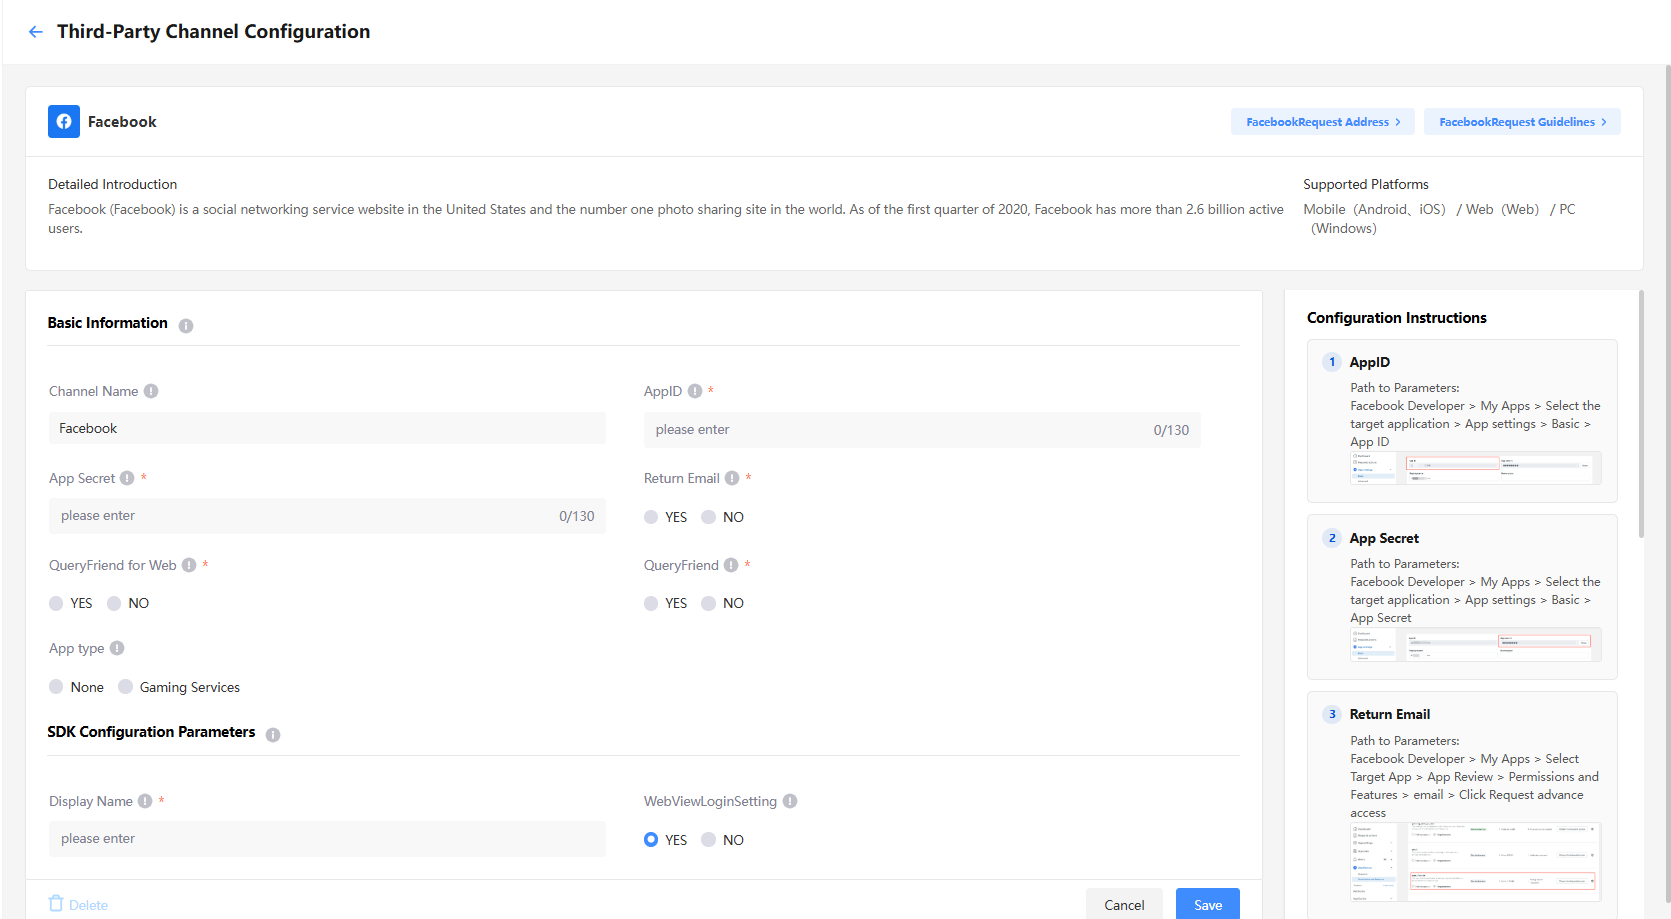Open the Return Email instruction screenshot thumbnail
This screenshot has height=919, width=1671.
[x=1475, y=862]
